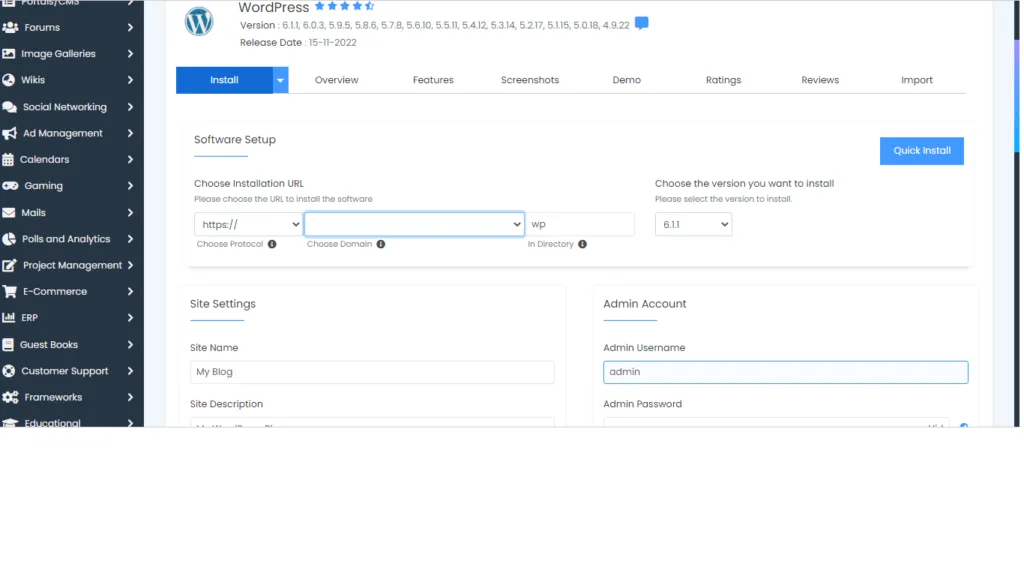Open the 6.1.1 version dropdown

click(694, 225)
